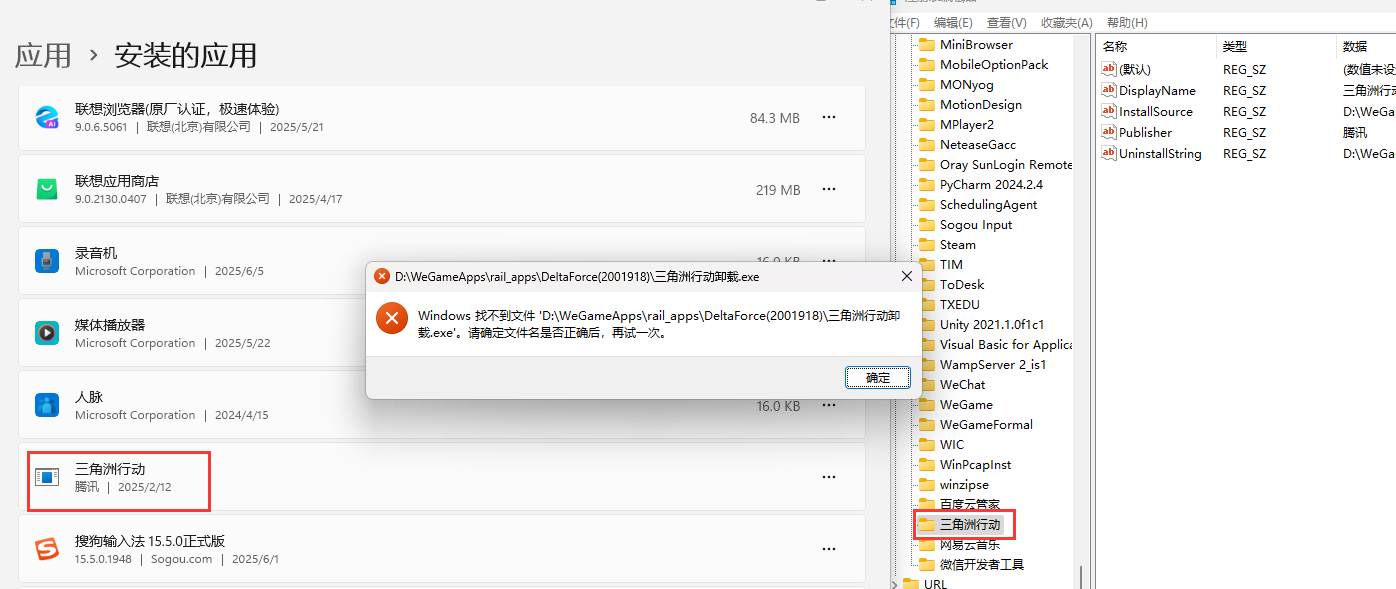This screenshot has height=589, width=1396.
Task: Click the UninstallString value name
Action: [x=1160, y=153]
